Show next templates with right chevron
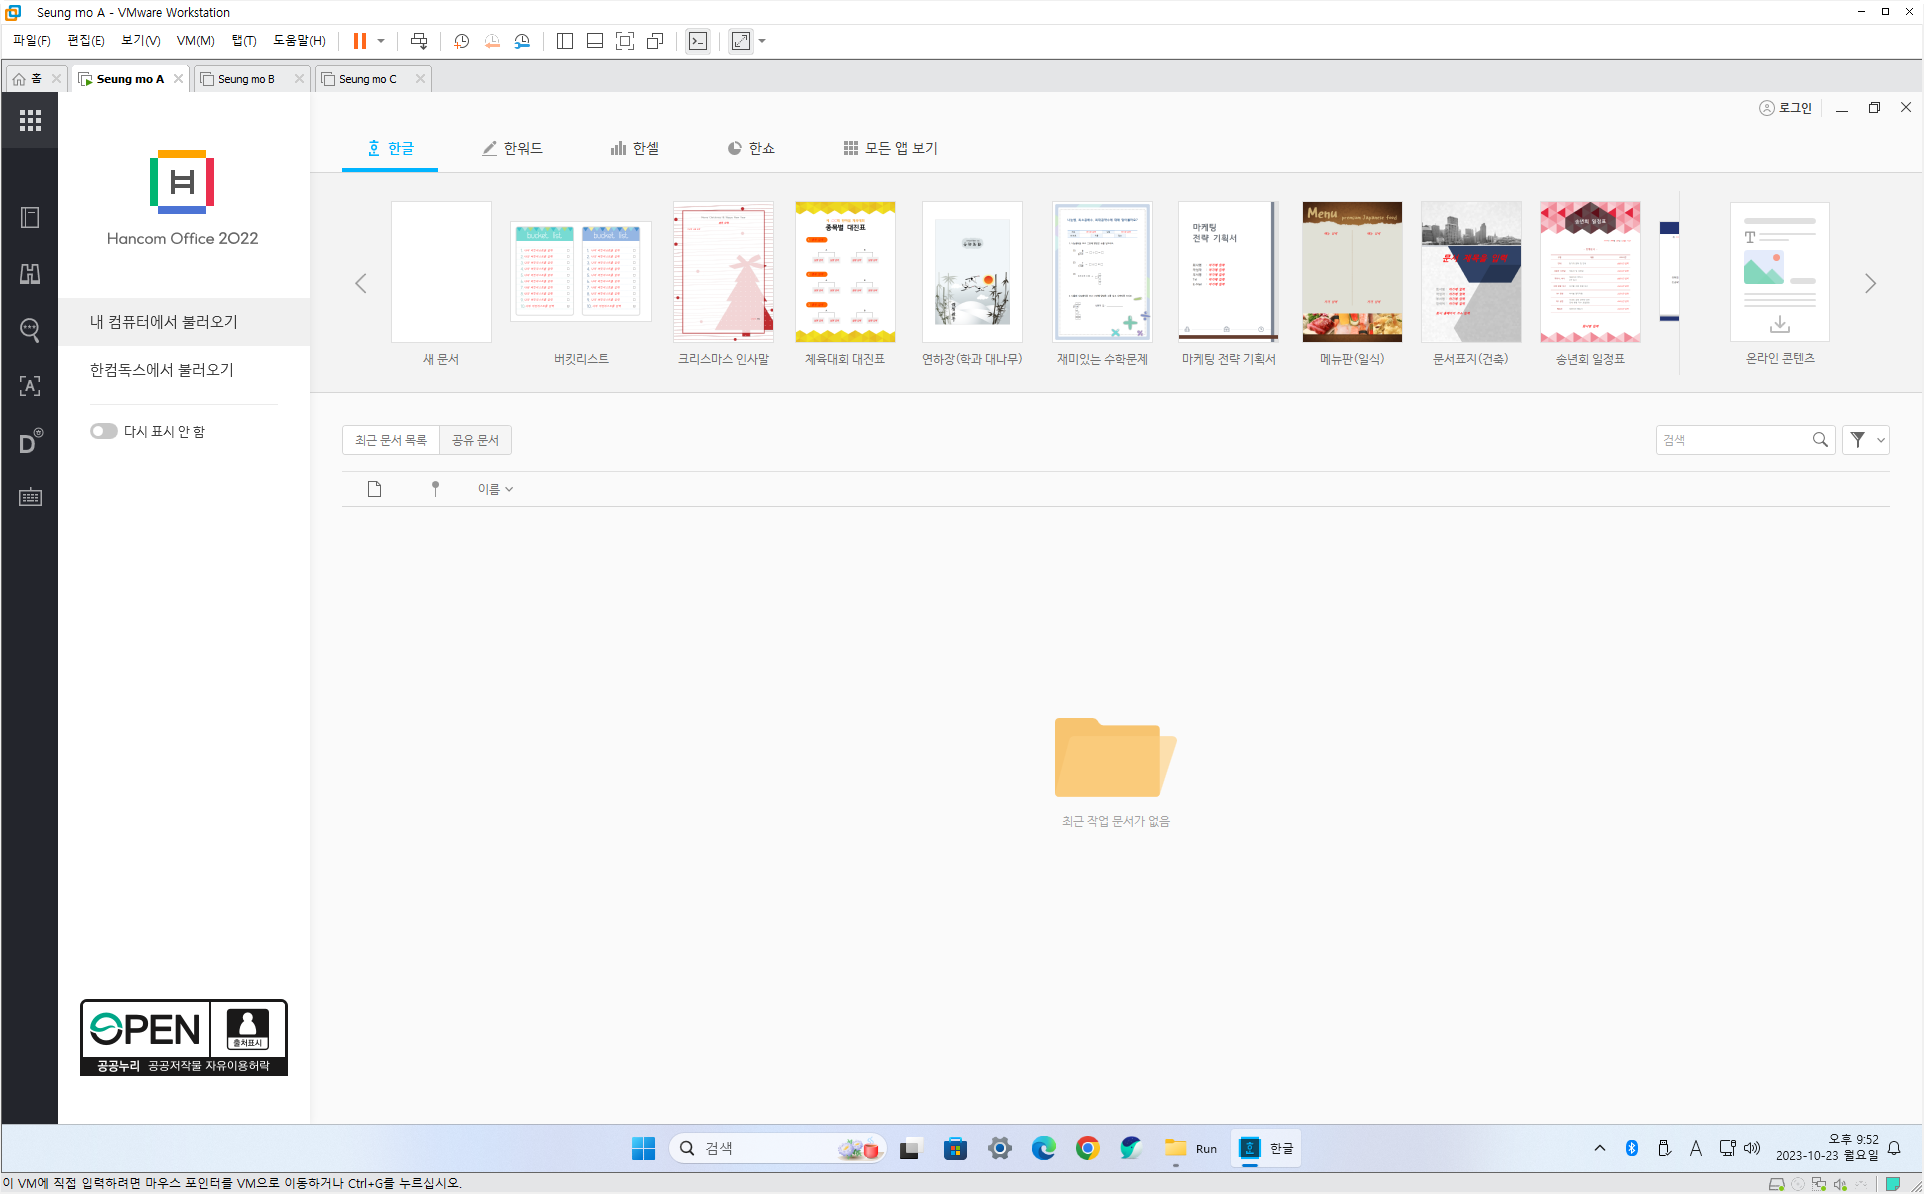1924x1194 pixels. (1870, 284)
